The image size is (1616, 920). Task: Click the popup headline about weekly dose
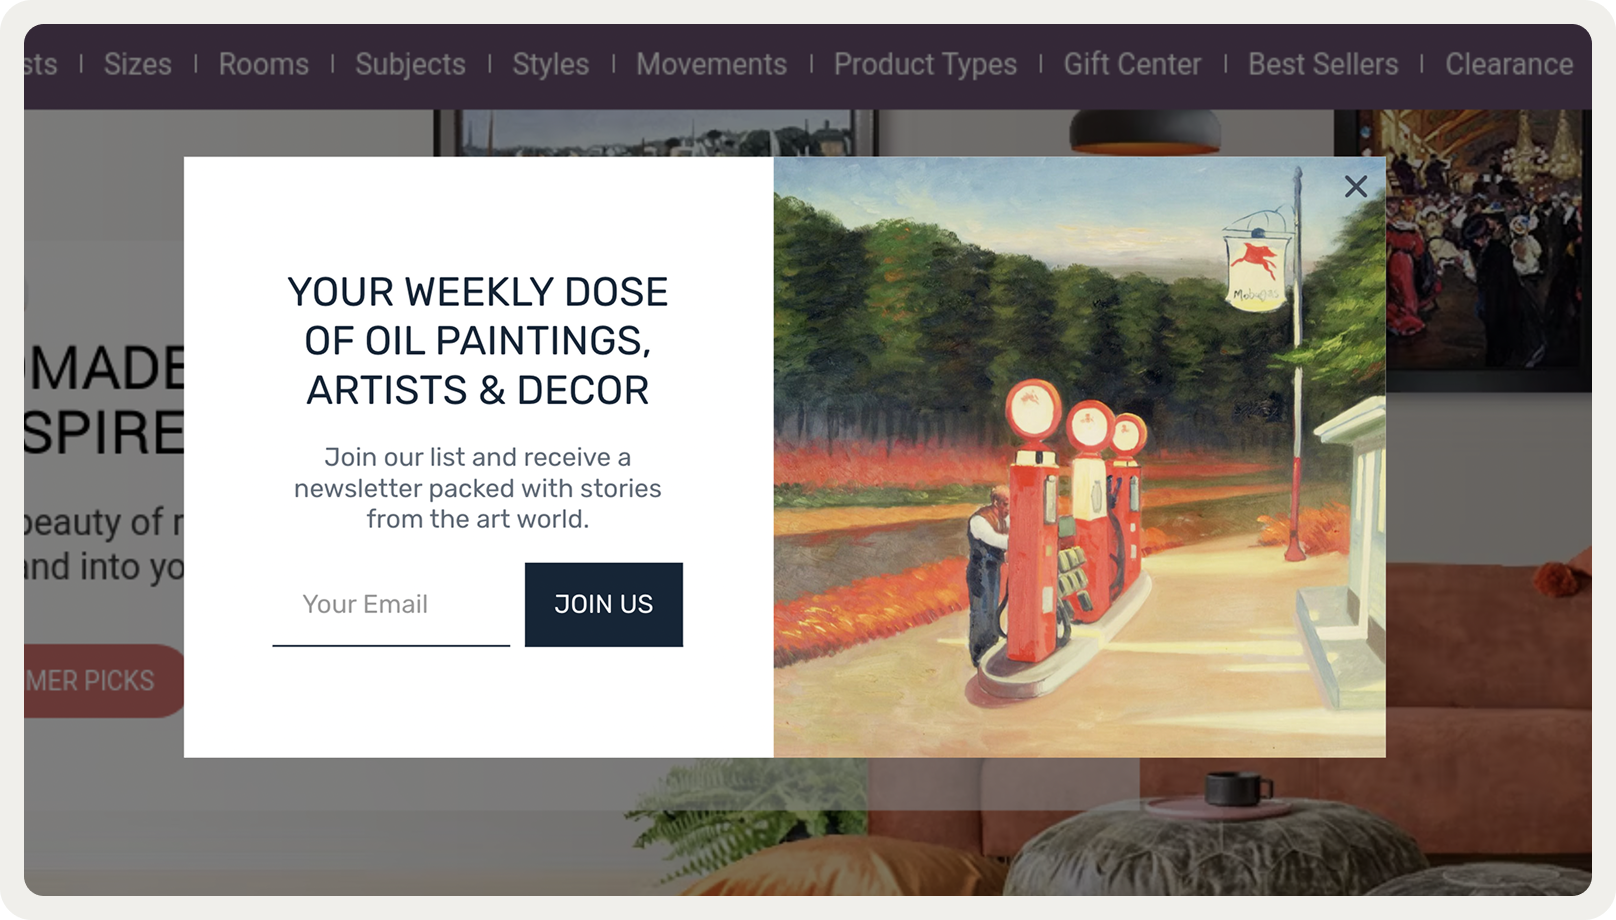click(x=478, y=341)
